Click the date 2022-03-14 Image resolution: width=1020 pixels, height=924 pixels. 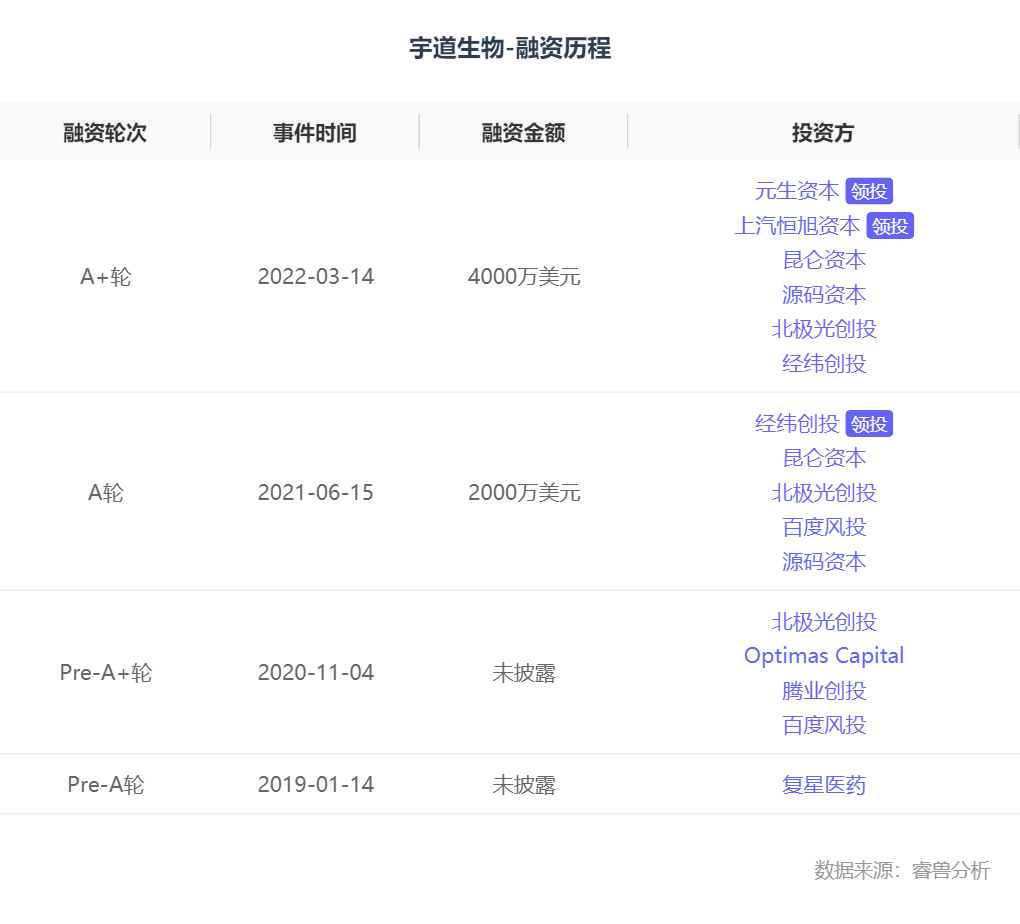click(x=315, y=277)
